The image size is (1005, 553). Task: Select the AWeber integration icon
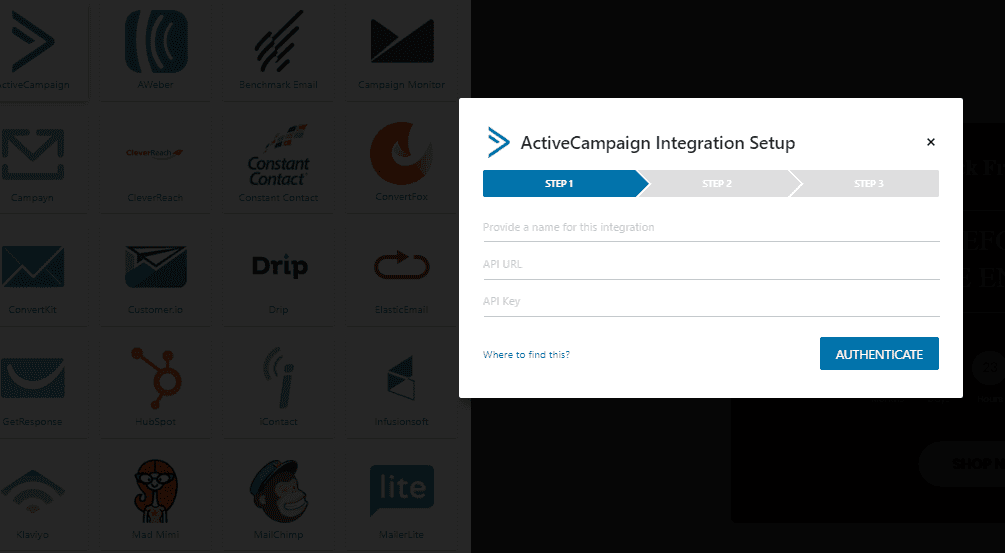[156, 42]
